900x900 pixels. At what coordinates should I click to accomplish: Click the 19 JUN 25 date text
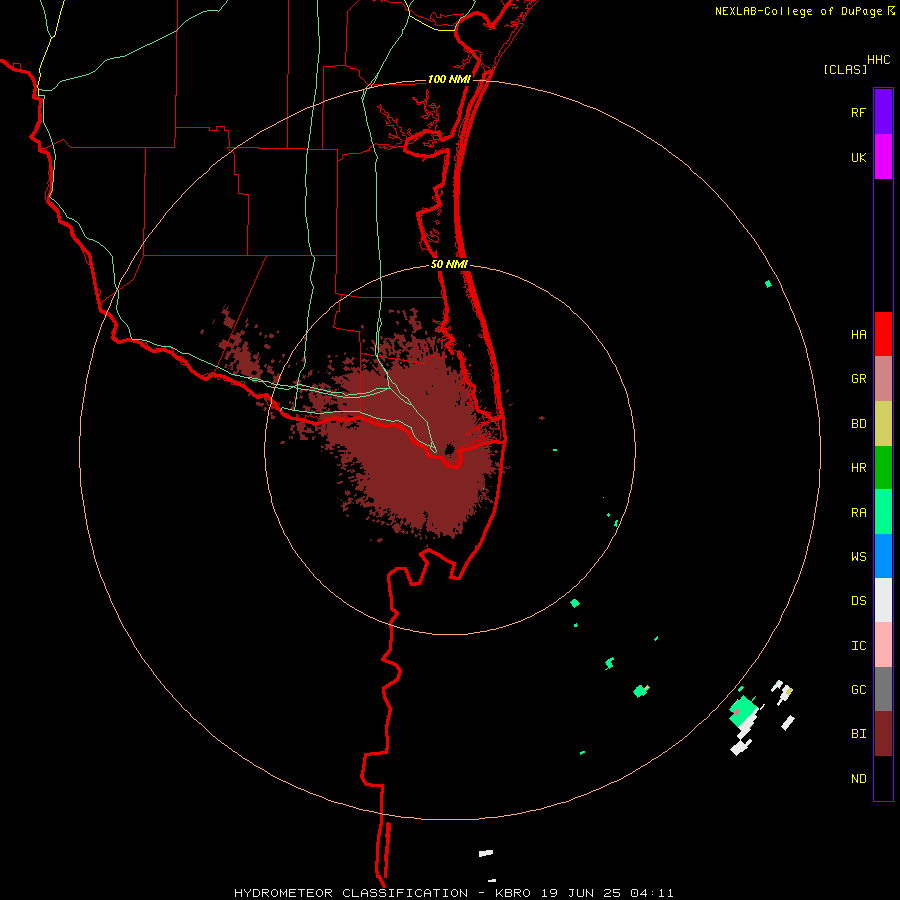click(x=582, y=893)
